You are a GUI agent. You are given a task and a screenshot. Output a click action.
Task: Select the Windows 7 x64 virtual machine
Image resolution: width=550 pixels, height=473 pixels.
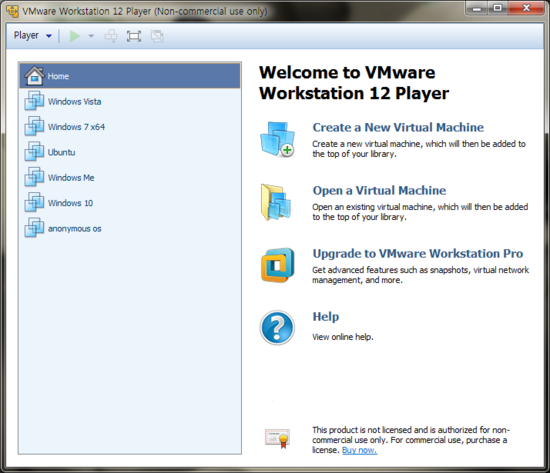coord(130,127)
